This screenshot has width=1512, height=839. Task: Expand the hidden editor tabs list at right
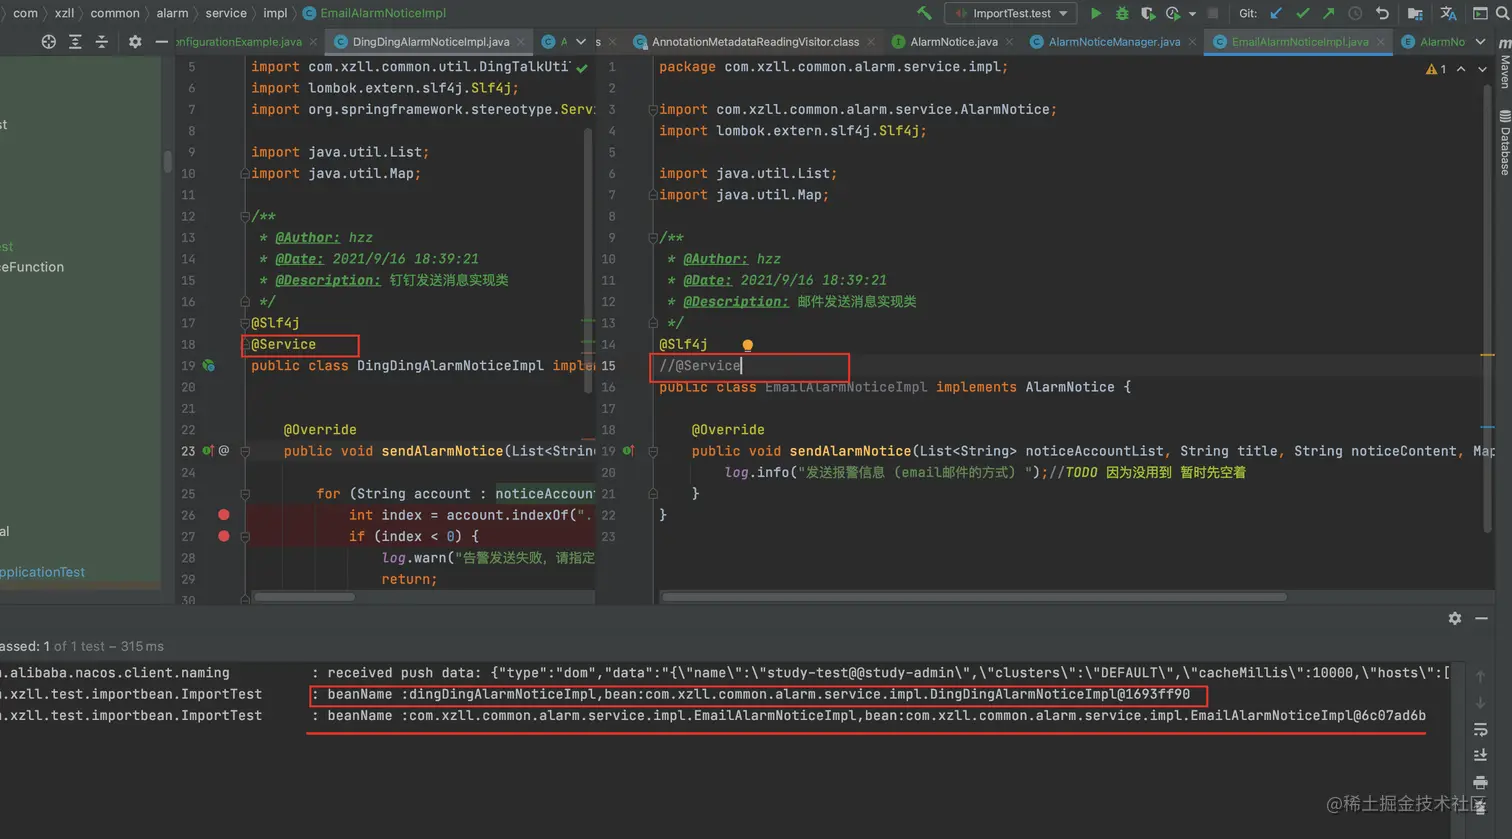(1481, 42)
